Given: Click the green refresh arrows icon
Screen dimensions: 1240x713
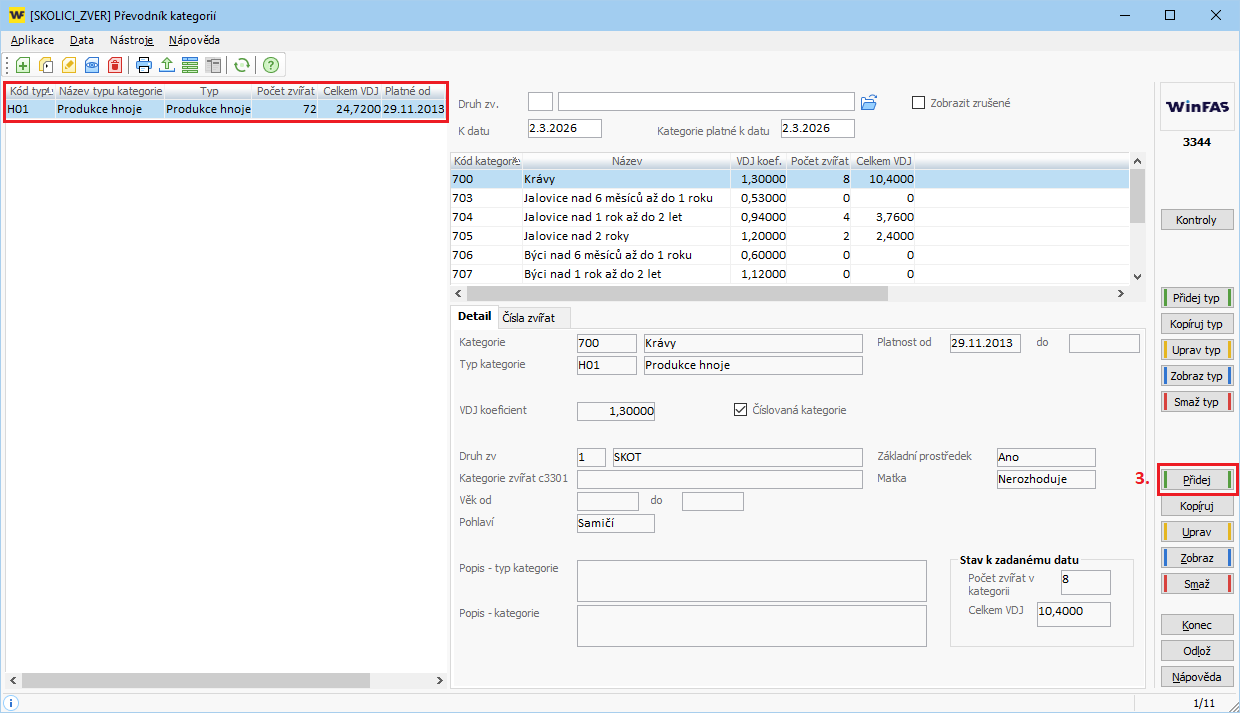Looking at the screenshot, I should pyautogui.click(x=241, y=65).
